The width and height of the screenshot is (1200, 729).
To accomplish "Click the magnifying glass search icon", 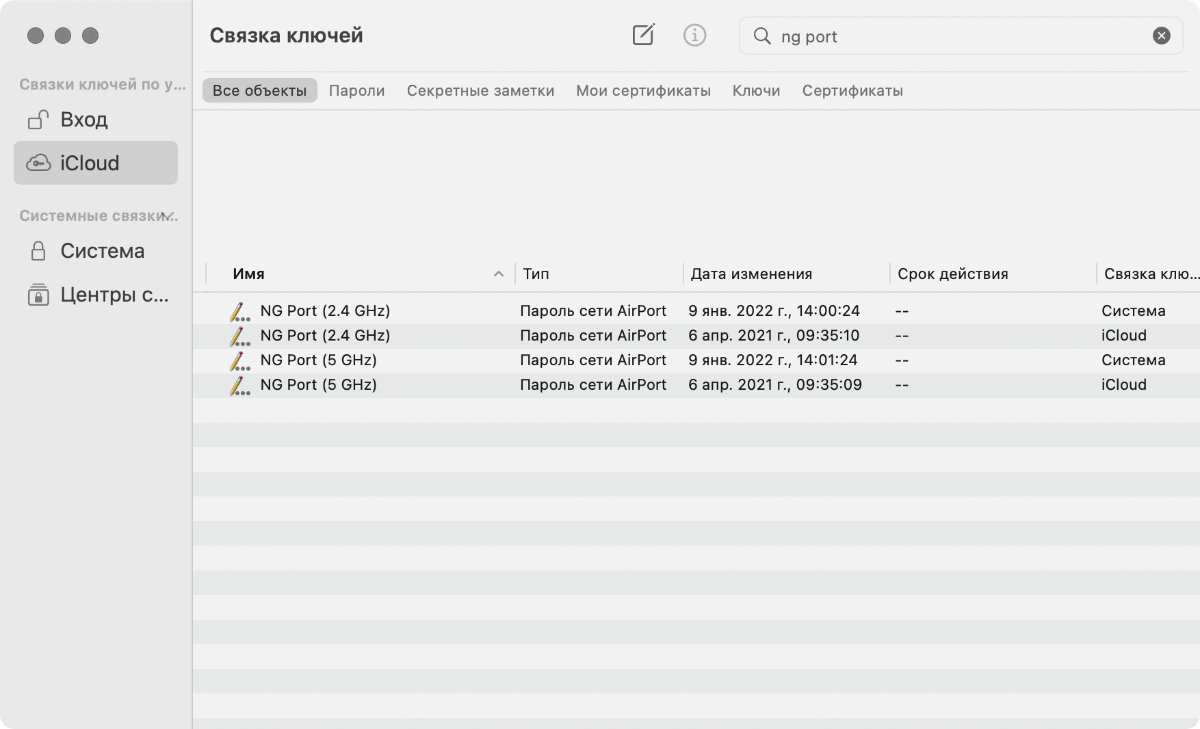I will (x=762, y=36).
